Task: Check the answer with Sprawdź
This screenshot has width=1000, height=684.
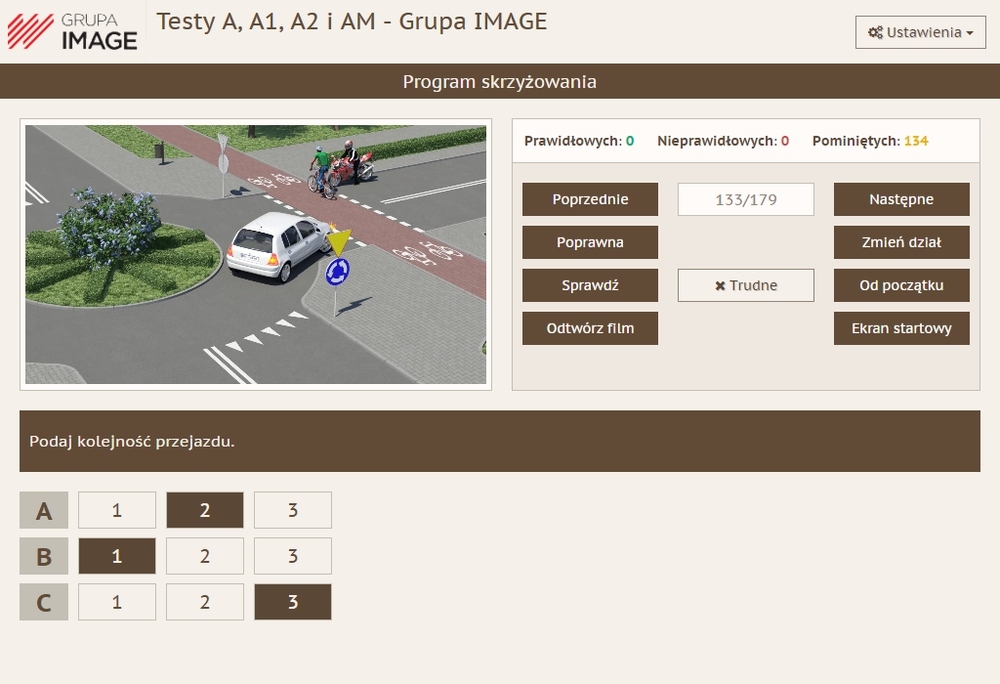Action: coord(590,285)
